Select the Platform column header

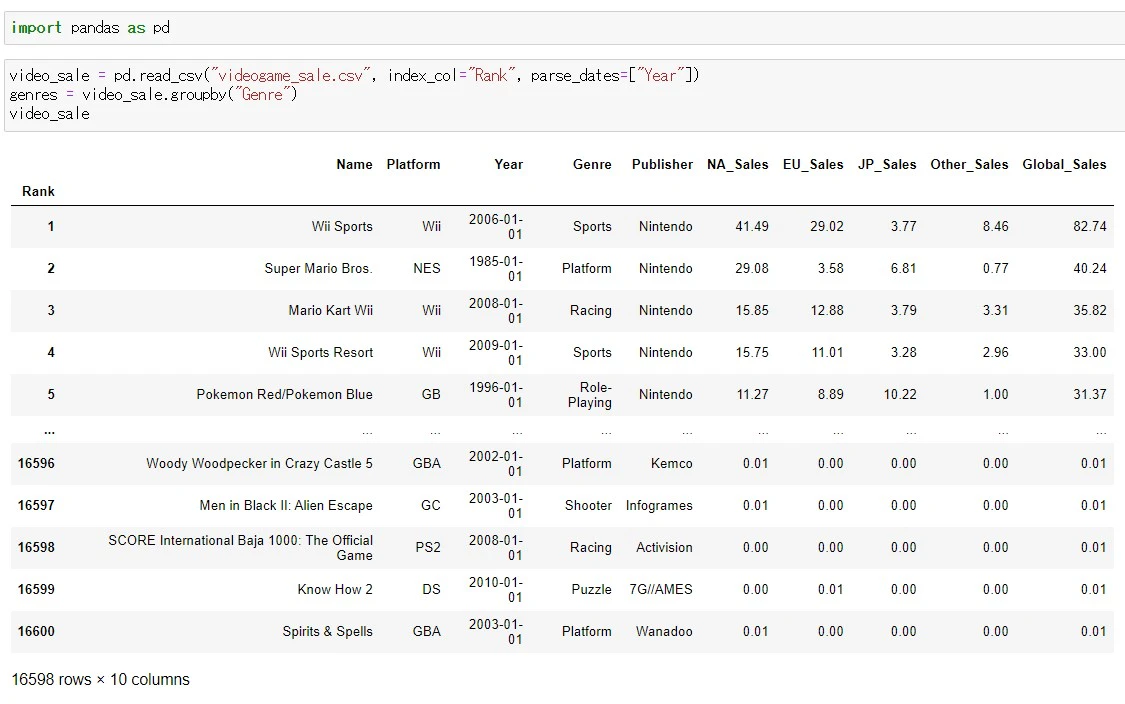(x=413, y=164)
